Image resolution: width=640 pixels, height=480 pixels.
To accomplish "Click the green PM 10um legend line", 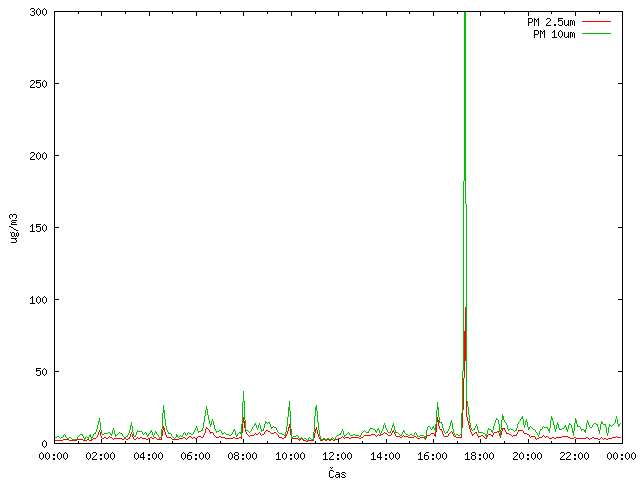I will (596, 33).
